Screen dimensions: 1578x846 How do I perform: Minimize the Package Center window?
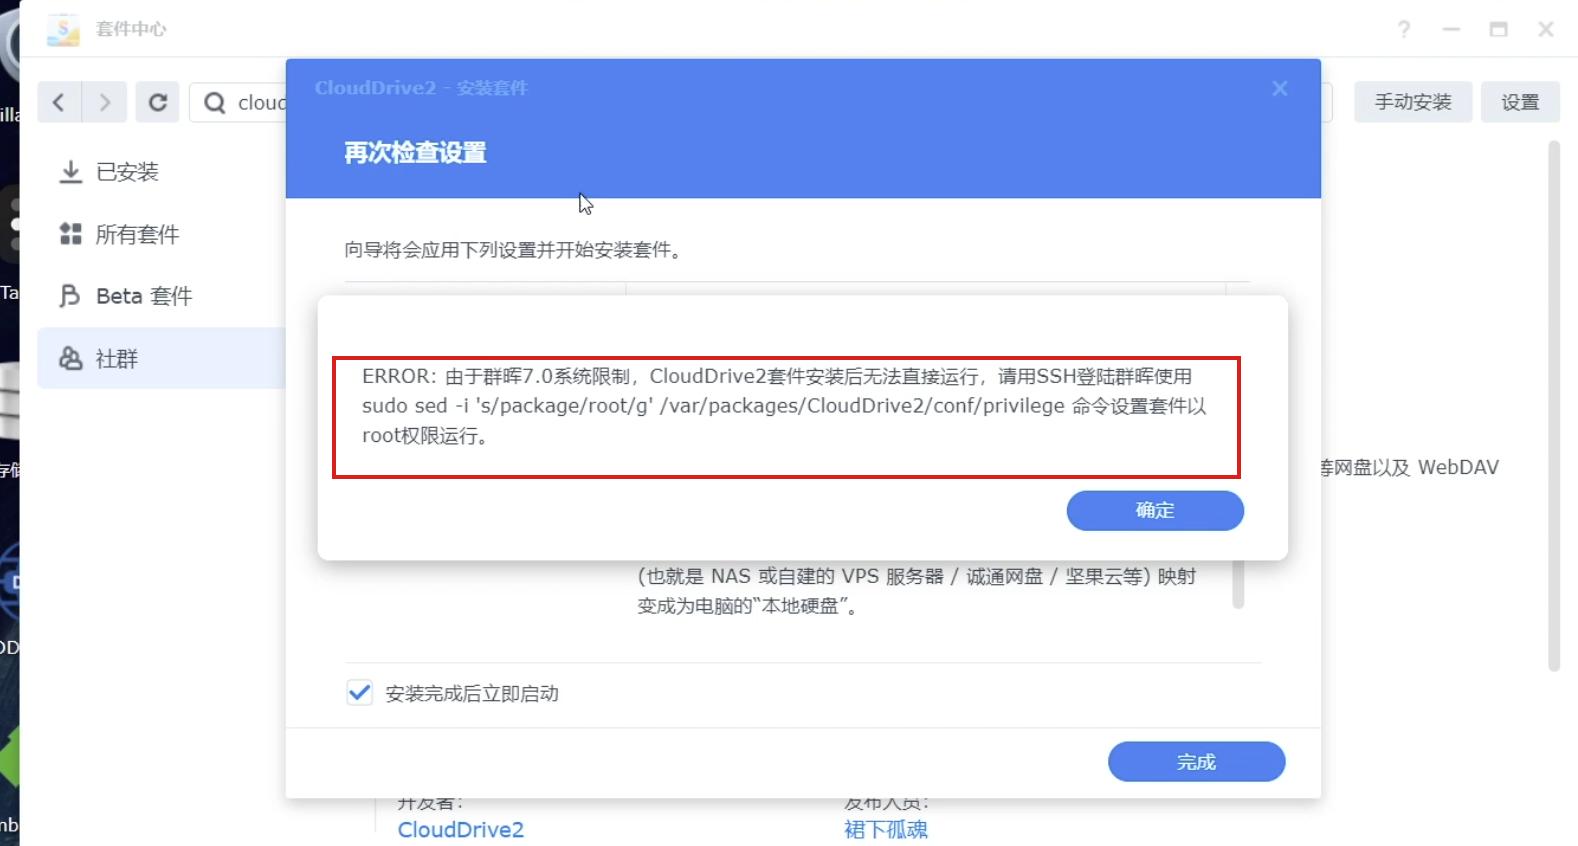tap(1451, 29)
